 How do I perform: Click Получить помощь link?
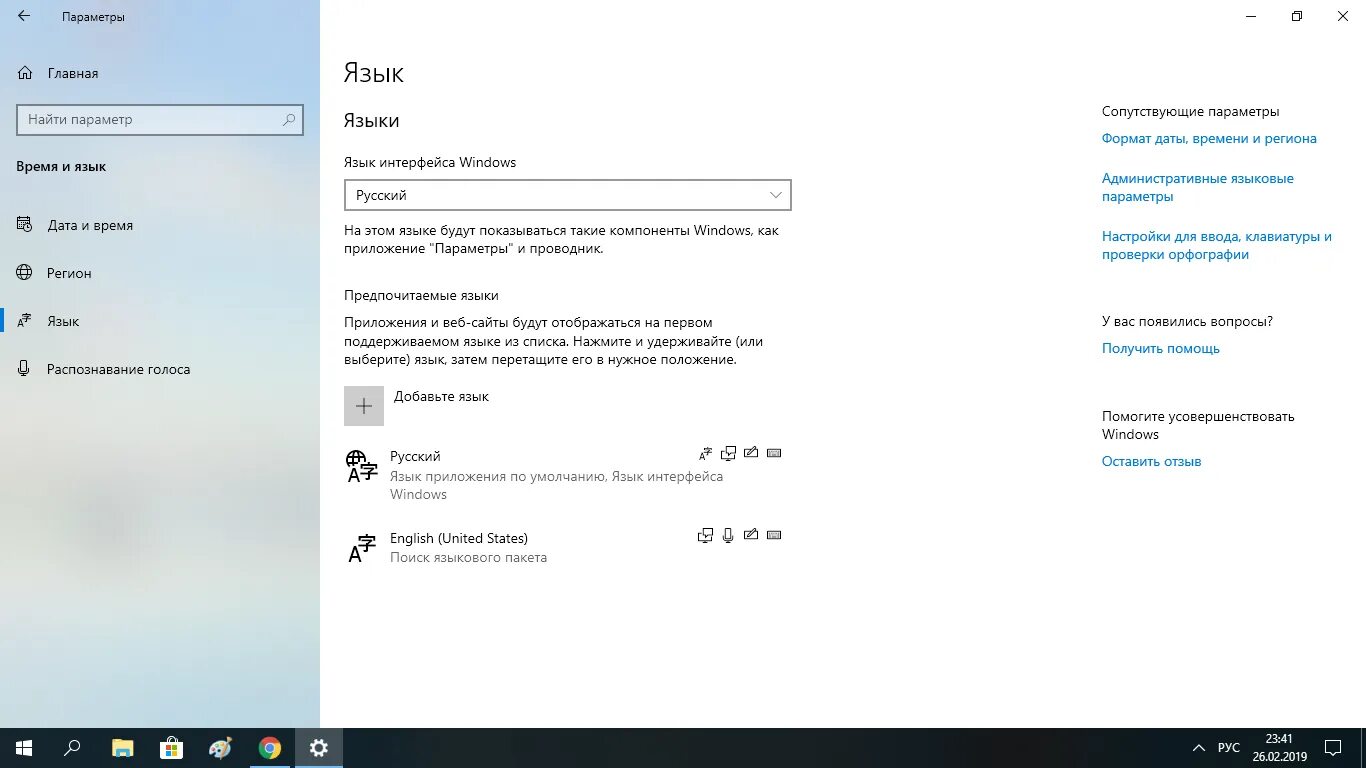click(1161, 349)
